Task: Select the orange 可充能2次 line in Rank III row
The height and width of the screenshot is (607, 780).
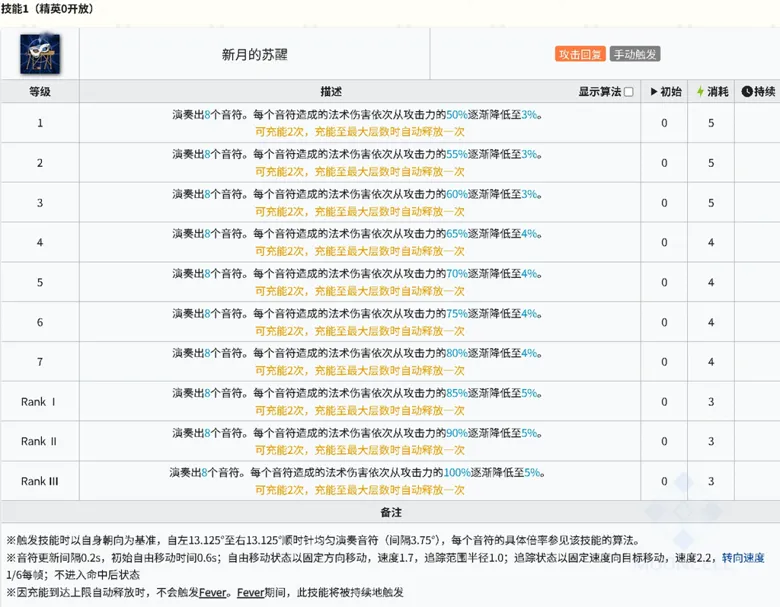Action: point(360,490)
